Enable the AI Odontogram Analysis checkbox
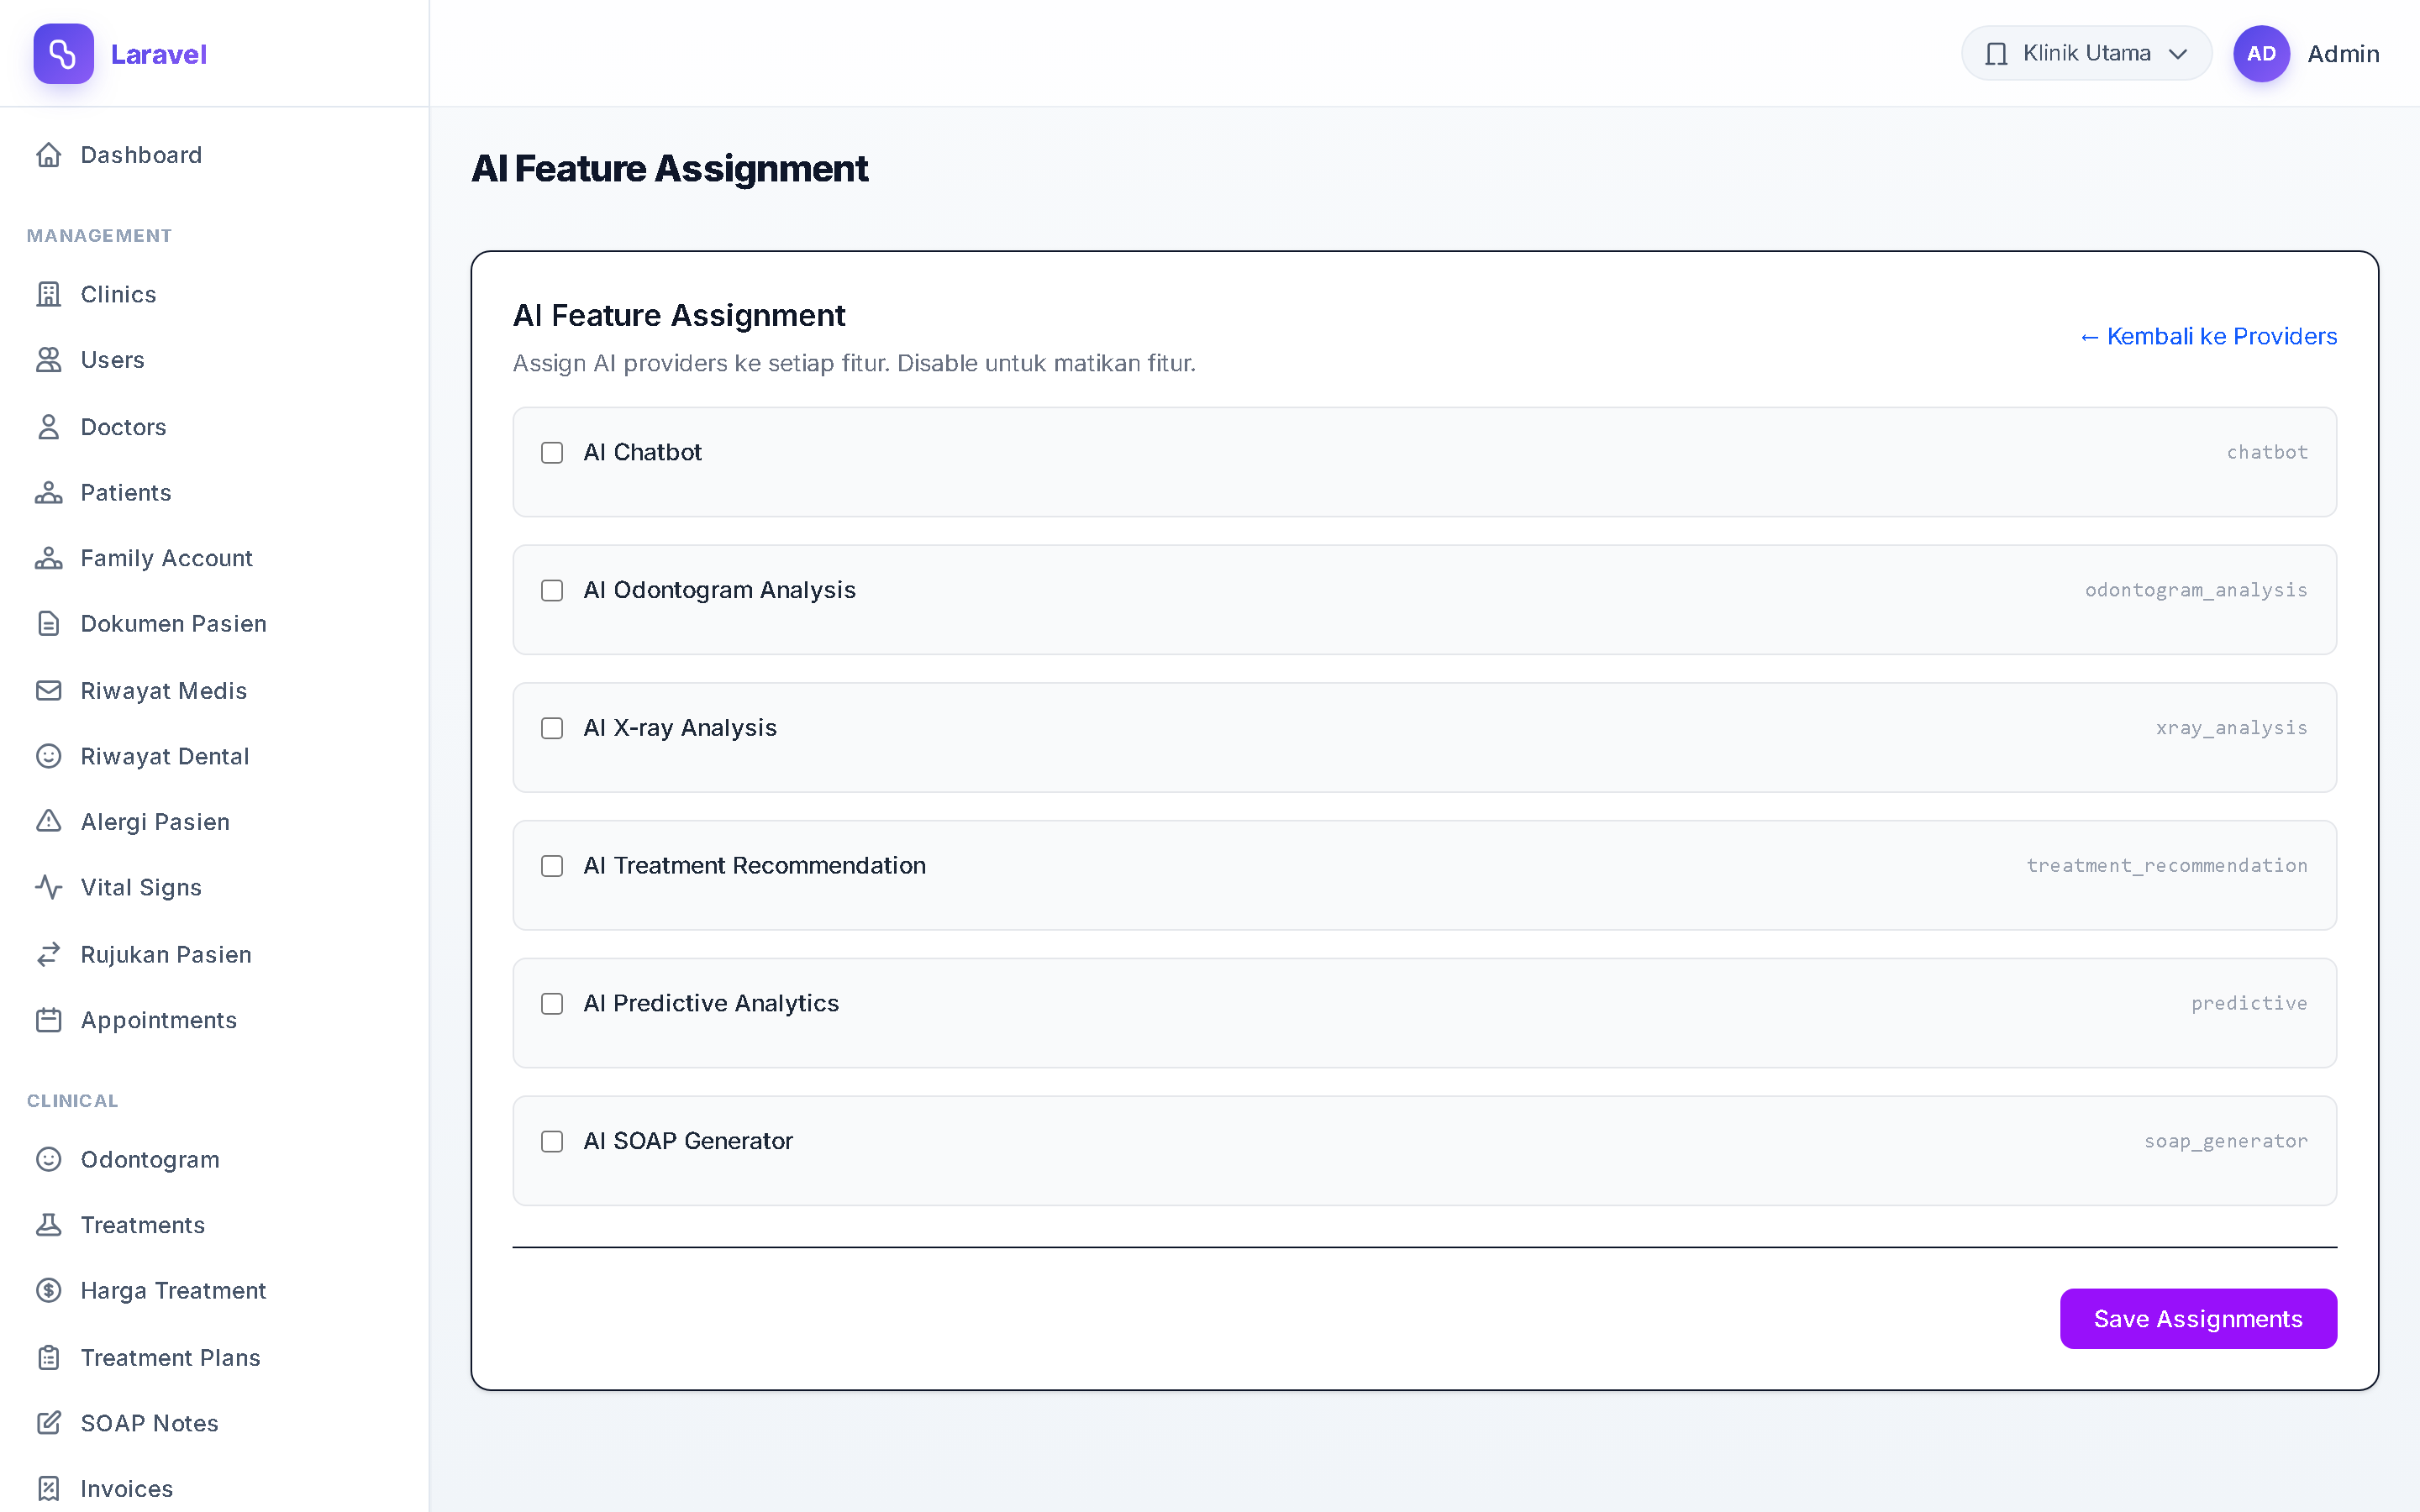 coord(552,591)
